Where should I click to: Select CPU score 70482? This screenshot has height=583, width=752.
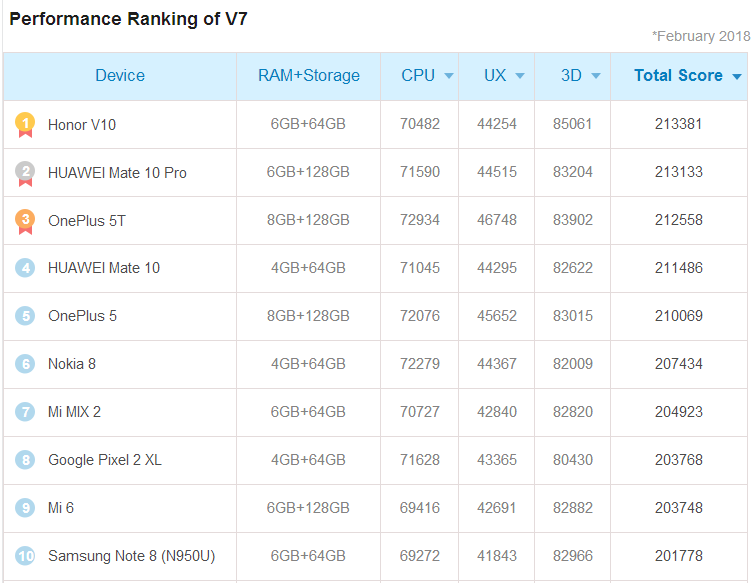pos(420,124)
